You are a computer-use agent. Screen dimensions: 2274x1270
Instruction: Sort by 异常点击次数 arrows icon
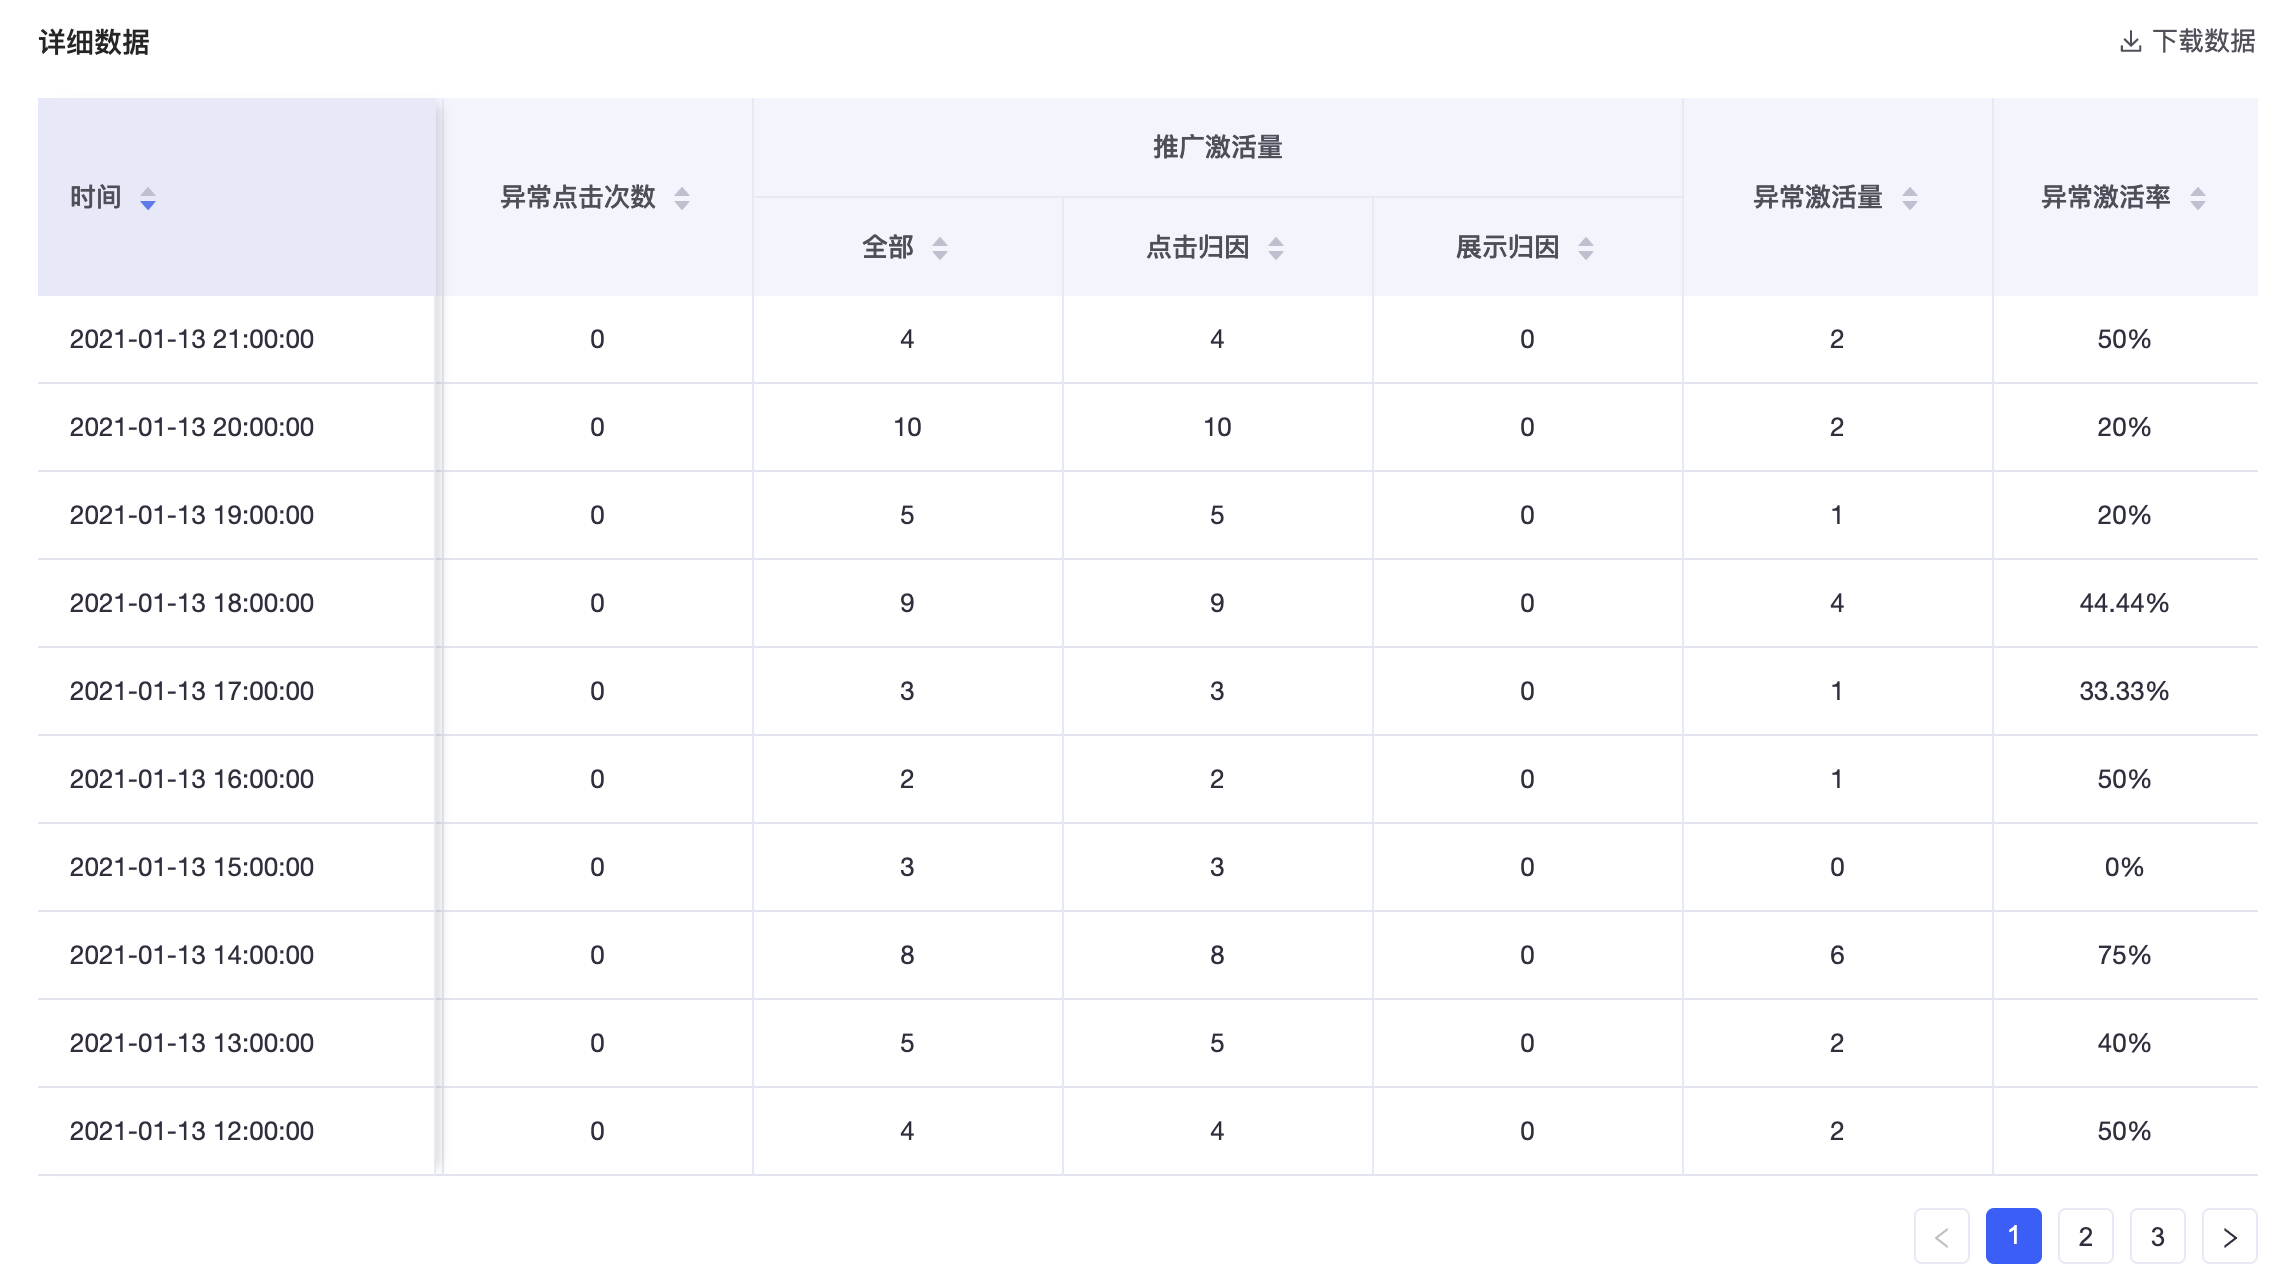682,198
